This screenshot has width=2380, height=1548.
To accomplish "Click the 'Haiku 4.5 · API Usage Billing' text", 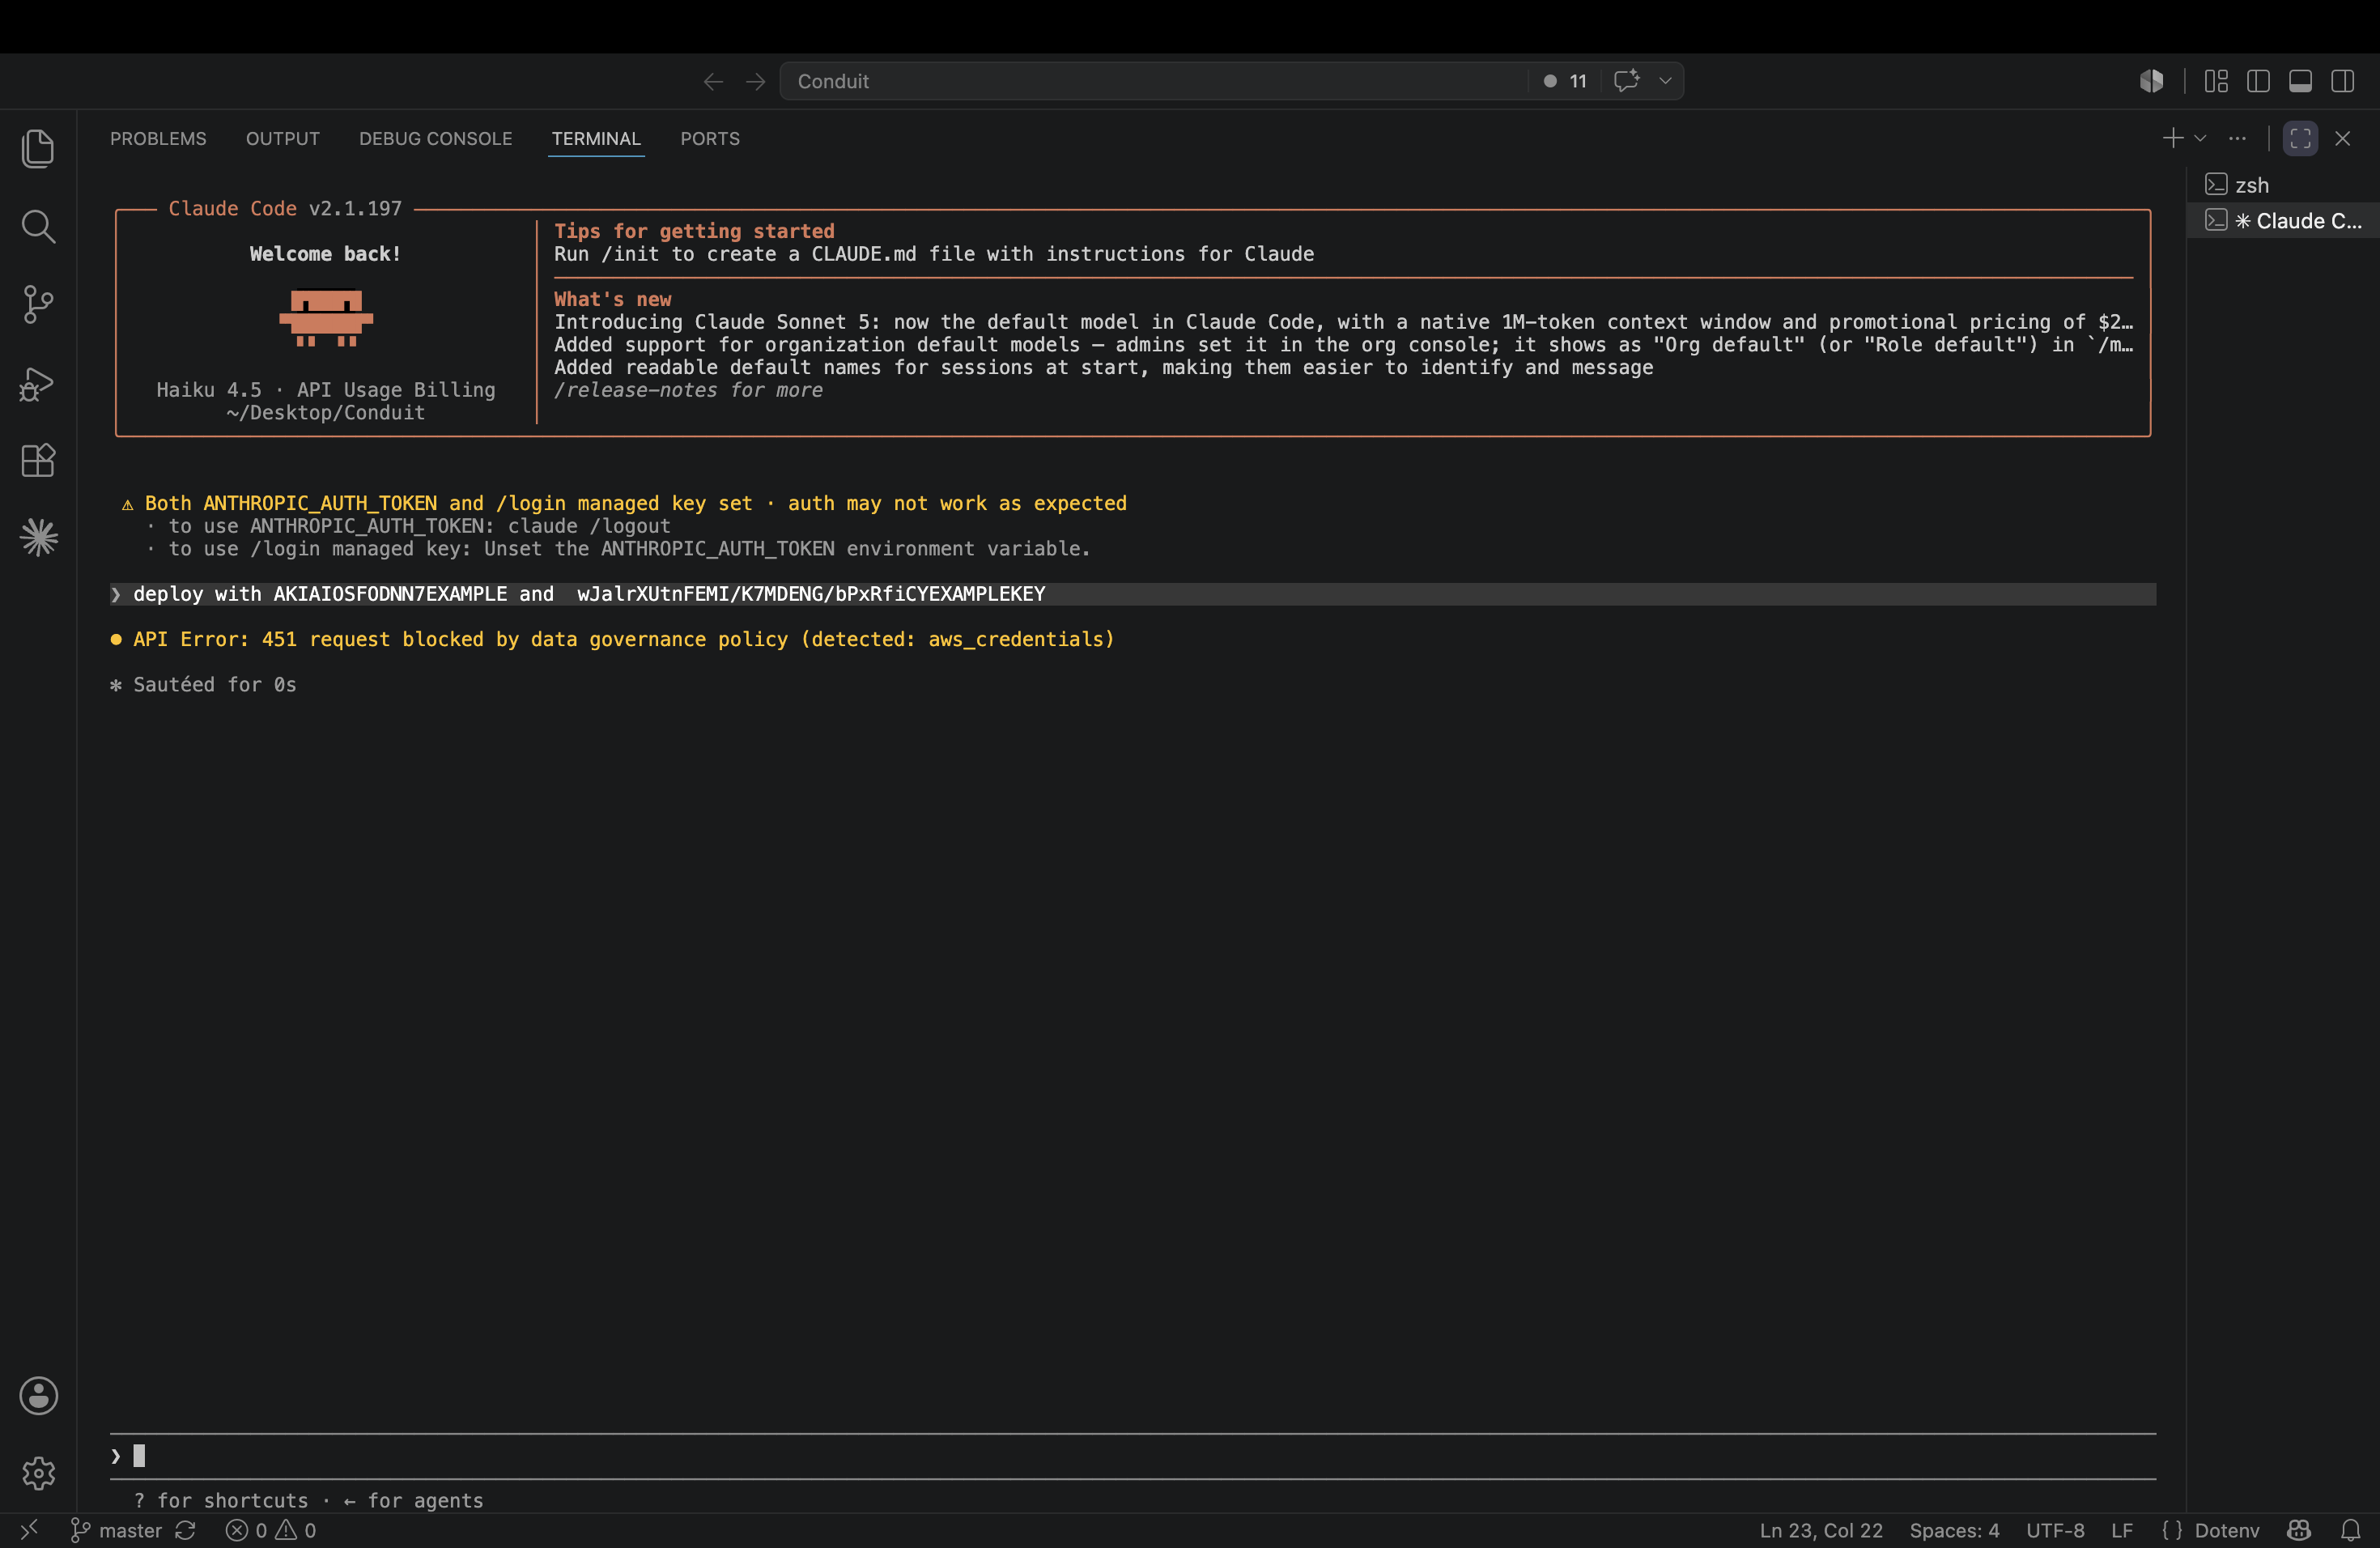I will (x=326, y=389).
